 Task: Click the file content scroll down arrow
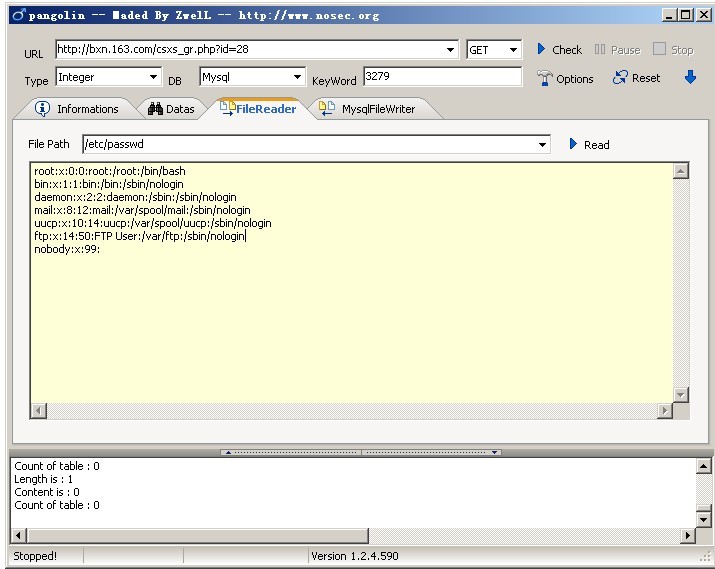pyautogui.click(x=680, y=395)
